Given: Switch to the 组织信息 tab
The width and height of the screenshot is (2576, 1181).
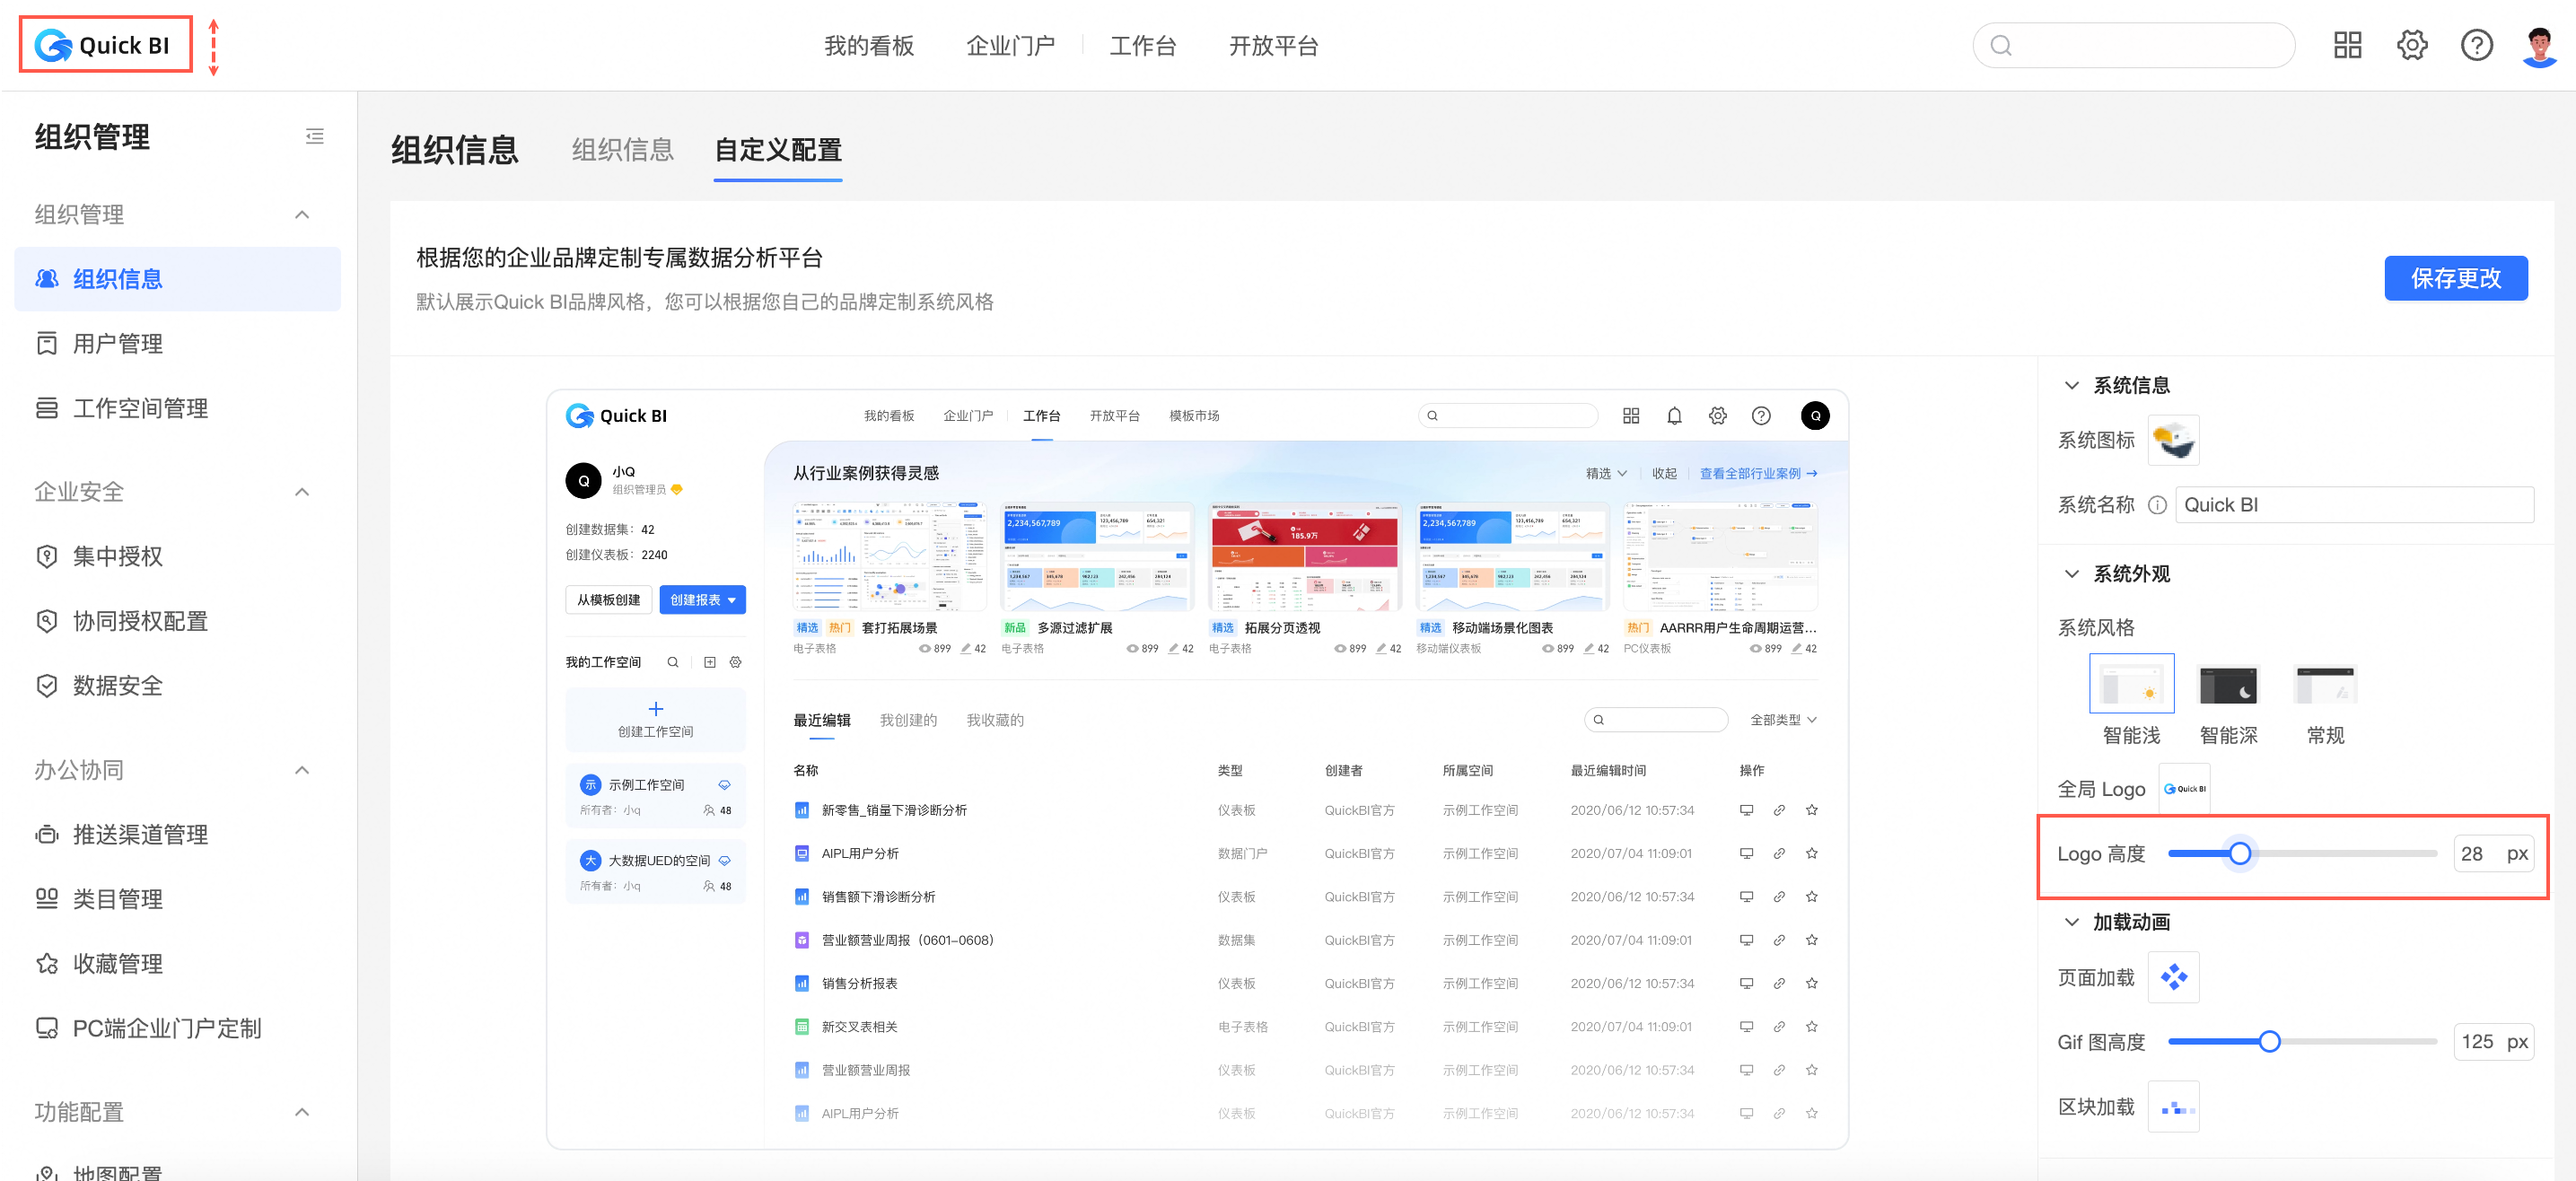Looking at the screenshot, I should click(x=622, y=150).
